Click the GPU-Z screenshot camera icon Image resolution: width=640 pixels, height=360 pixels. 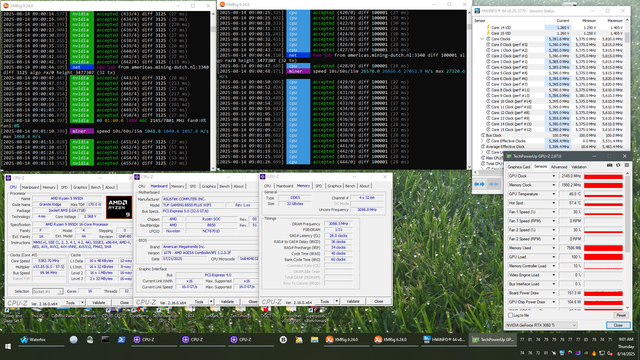click(x=609, y=166)
